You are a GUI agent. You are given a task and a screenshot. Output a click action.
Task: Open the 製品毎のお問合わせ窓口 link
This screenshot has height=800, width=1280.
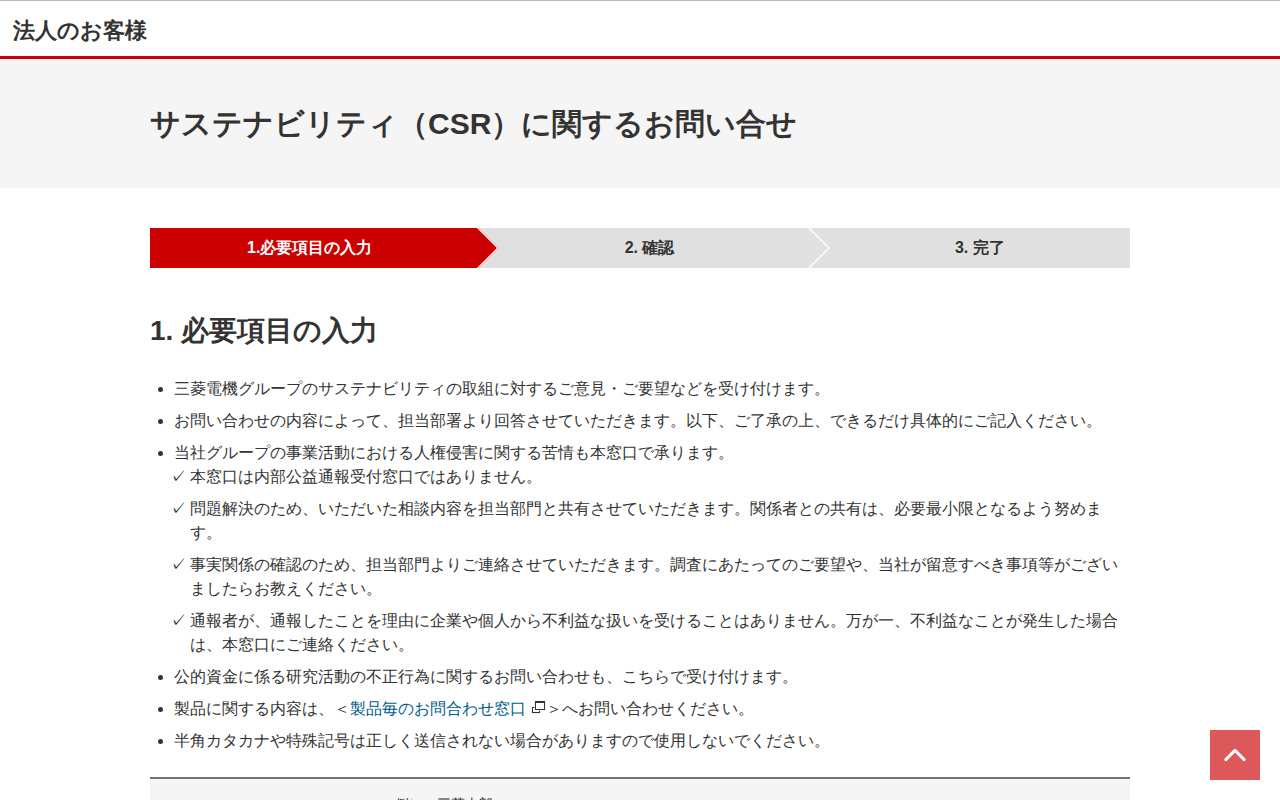click(435, 709)
